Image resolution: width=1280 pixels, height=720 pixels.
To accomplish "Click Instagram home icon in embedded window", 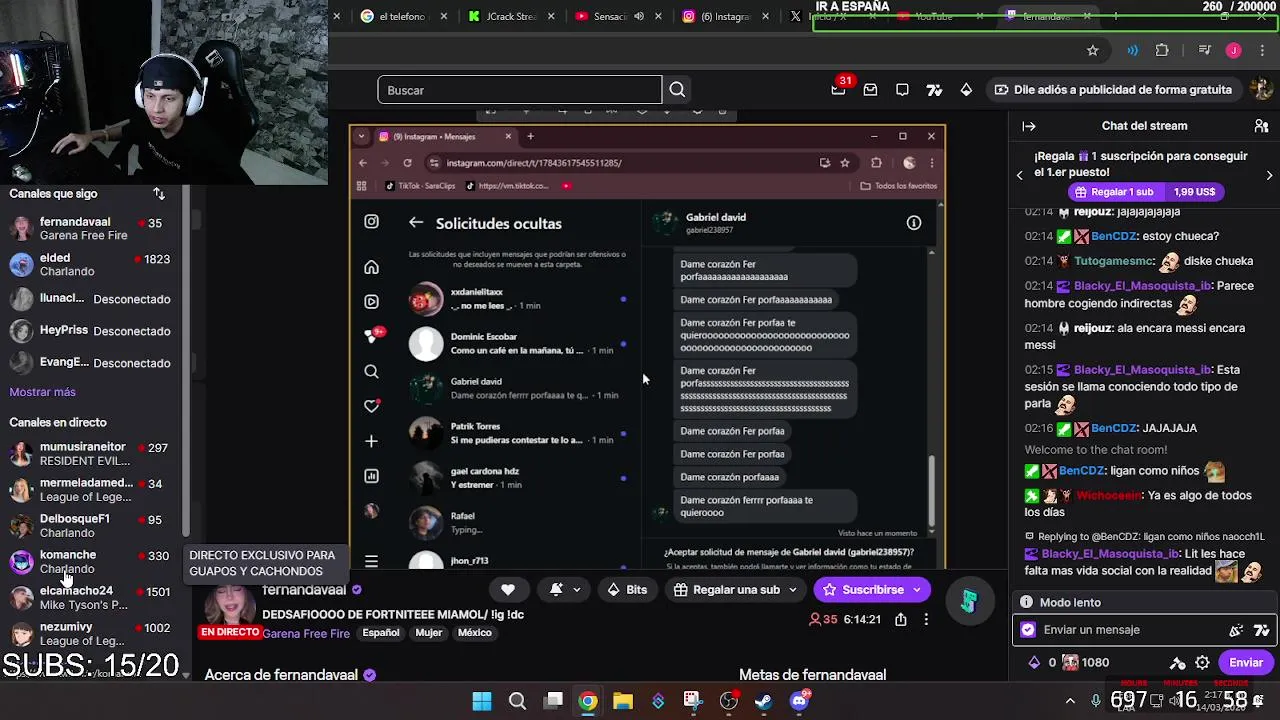I will coord(371,267).
